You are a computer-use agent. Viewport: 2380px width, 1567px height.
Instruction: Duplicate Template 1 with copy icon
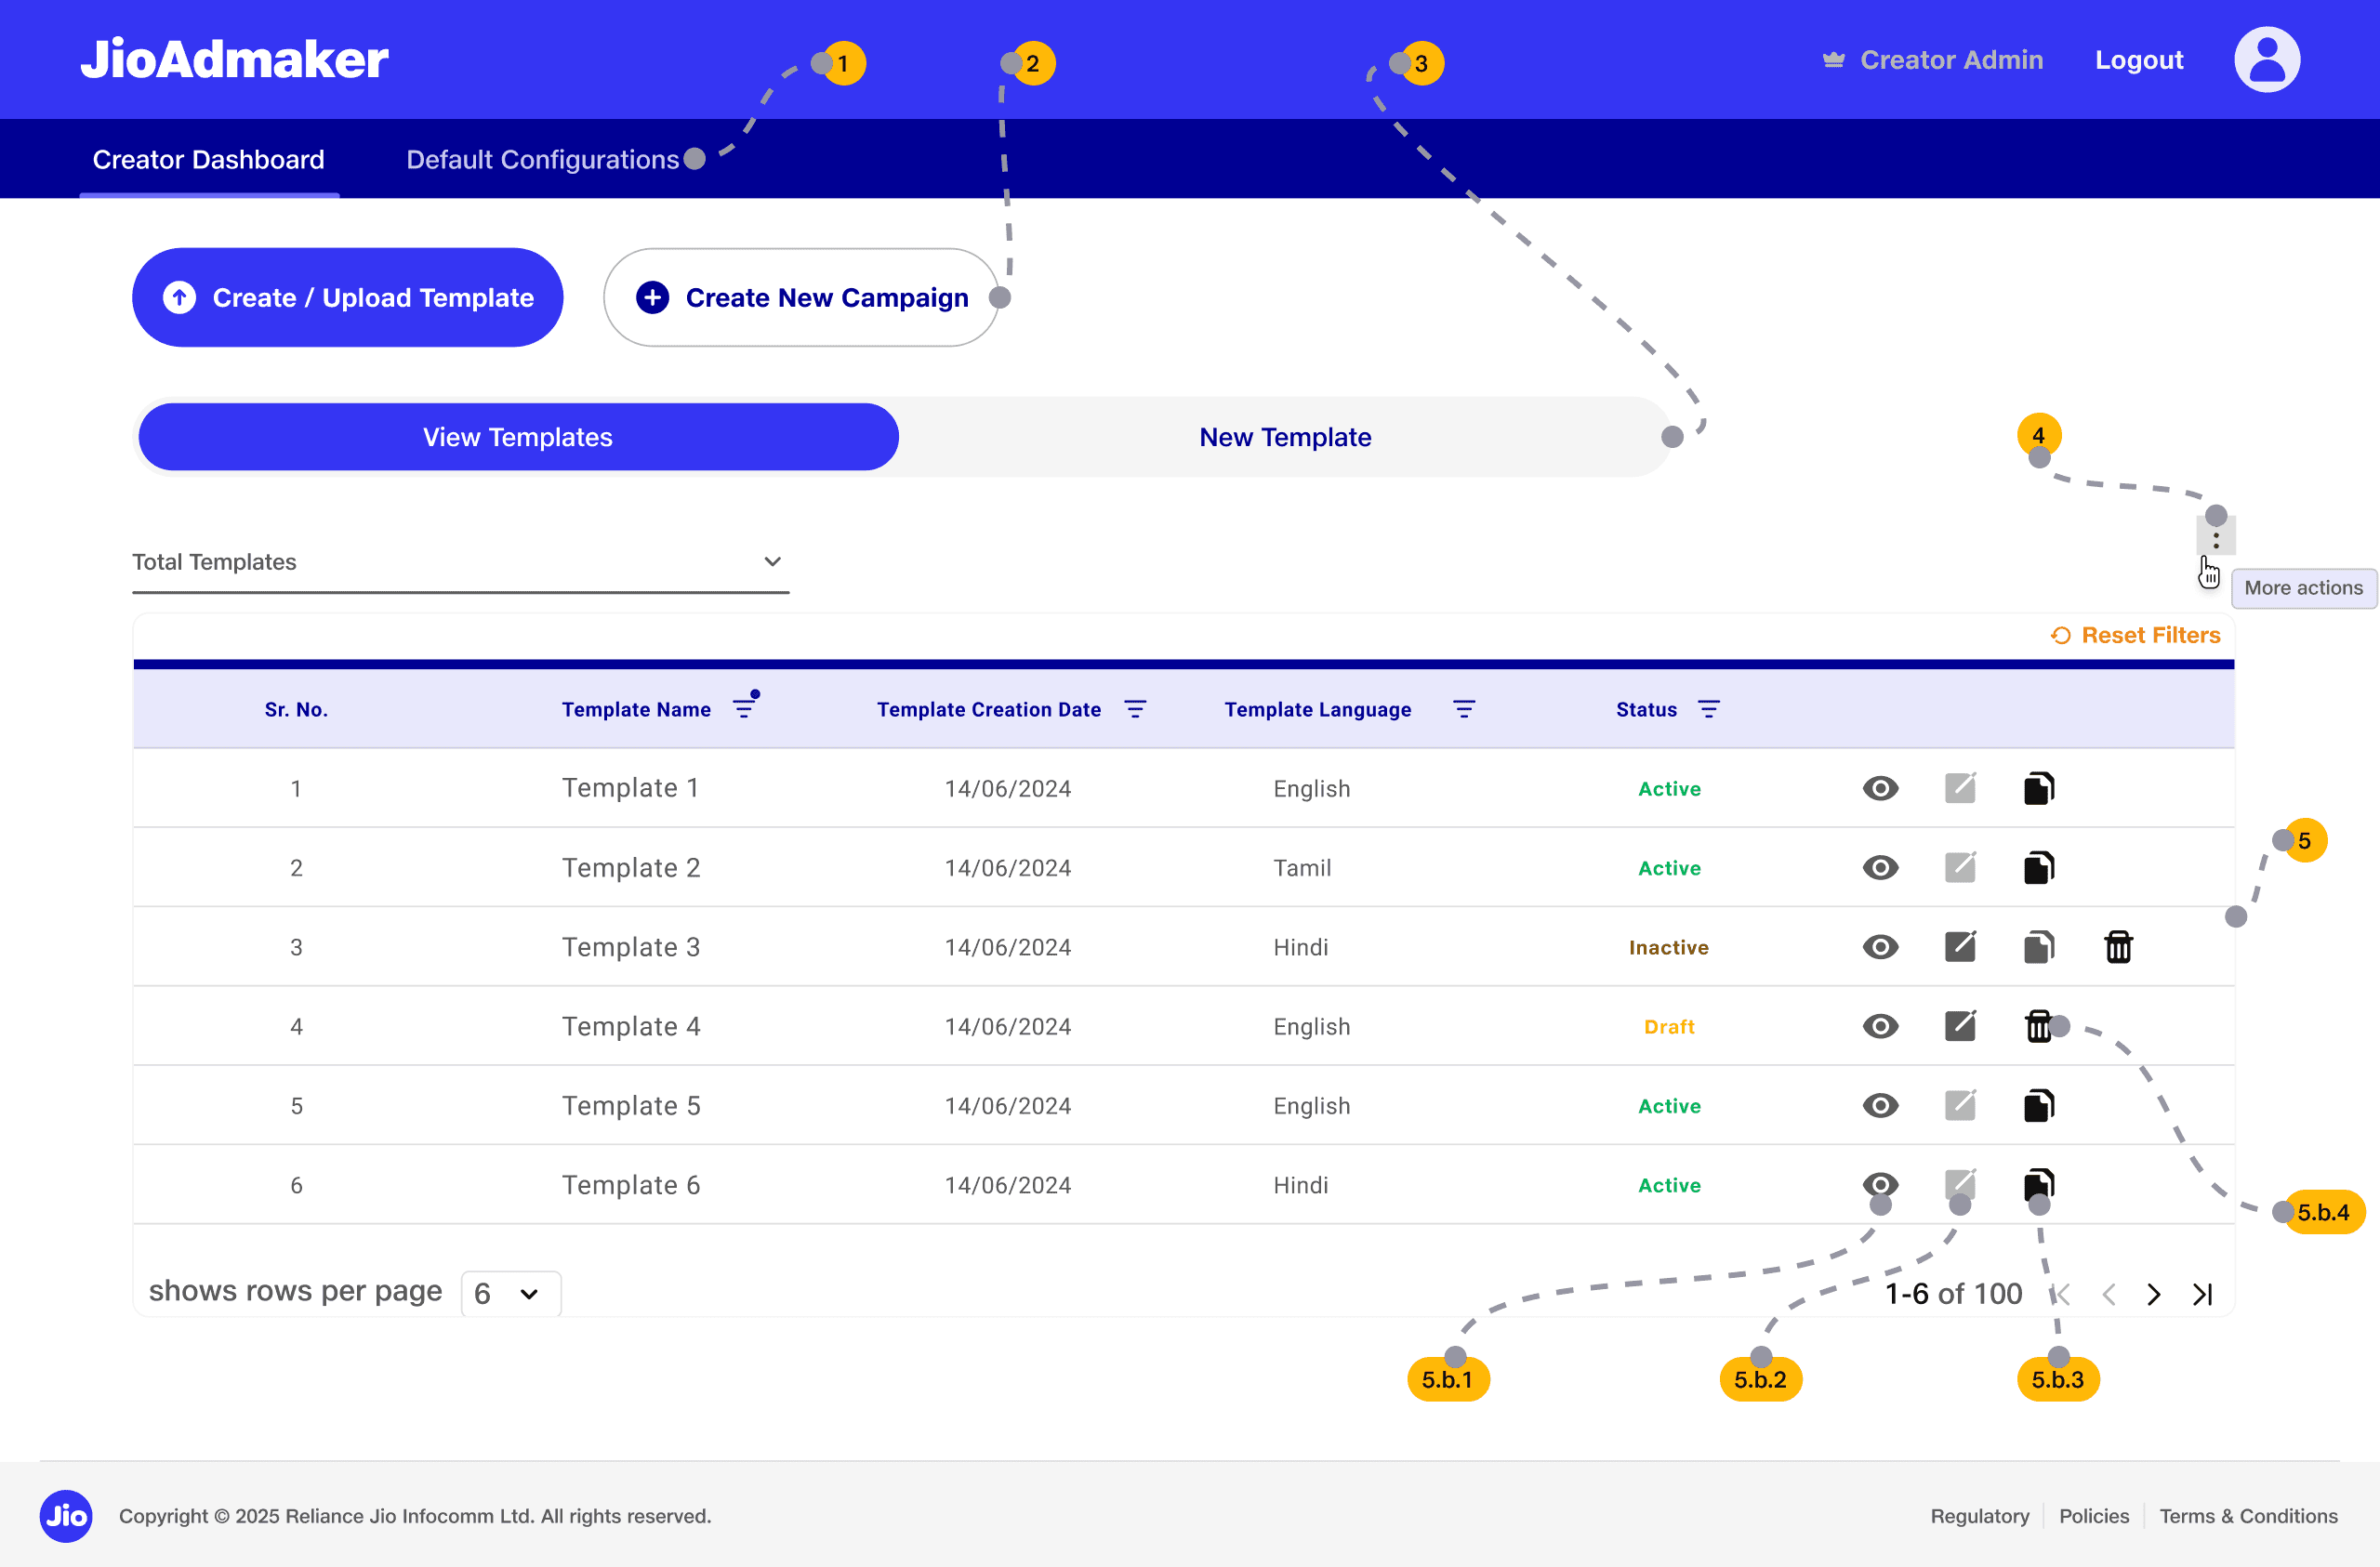click(x=2038, y=788)
